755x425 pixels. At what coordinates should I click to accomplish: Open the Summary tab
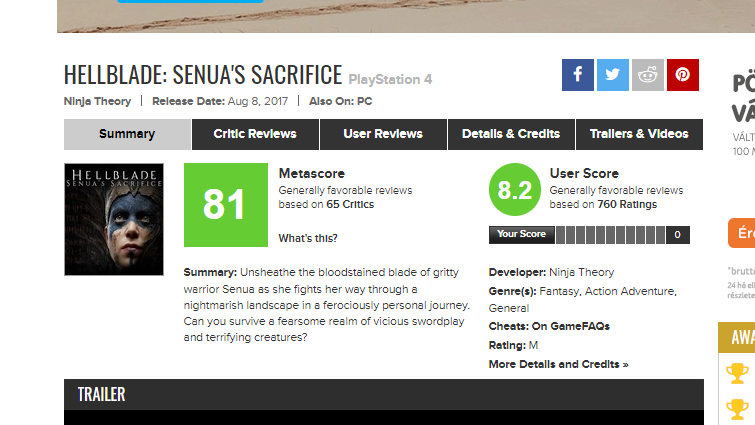127,134
